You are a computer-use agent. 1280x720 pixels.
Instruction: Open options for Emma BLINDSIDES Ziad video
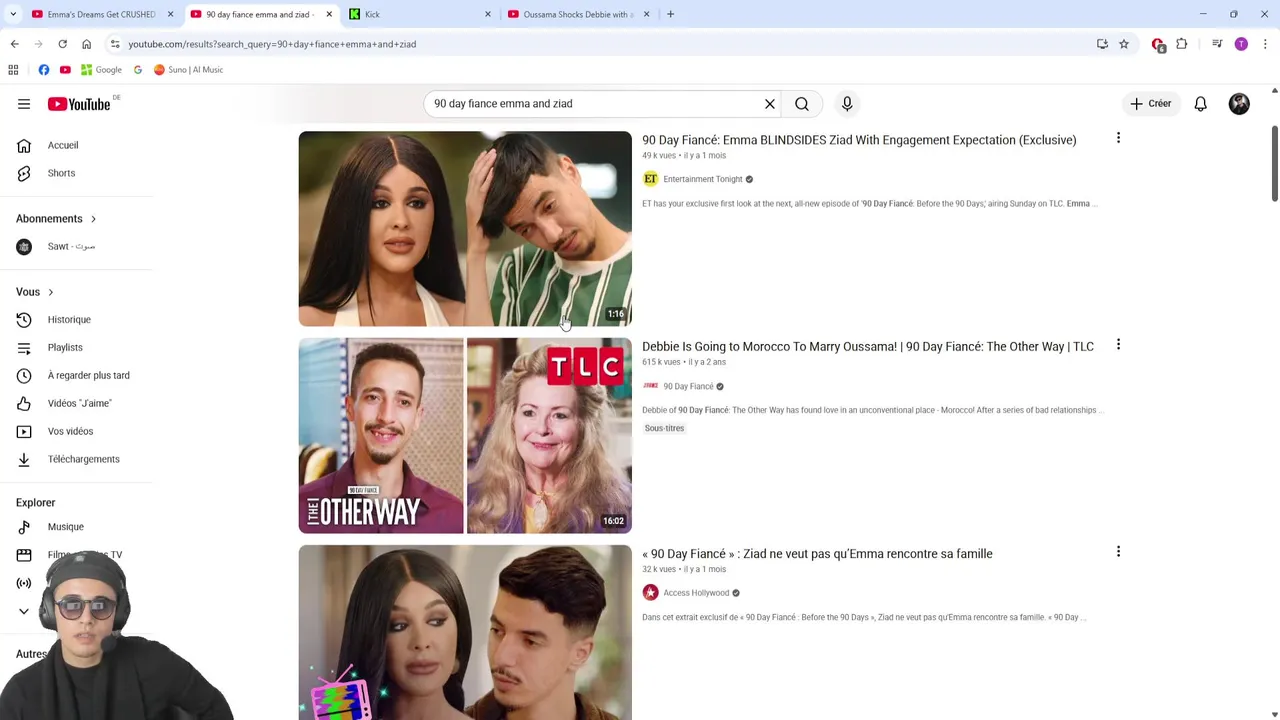1118,138
